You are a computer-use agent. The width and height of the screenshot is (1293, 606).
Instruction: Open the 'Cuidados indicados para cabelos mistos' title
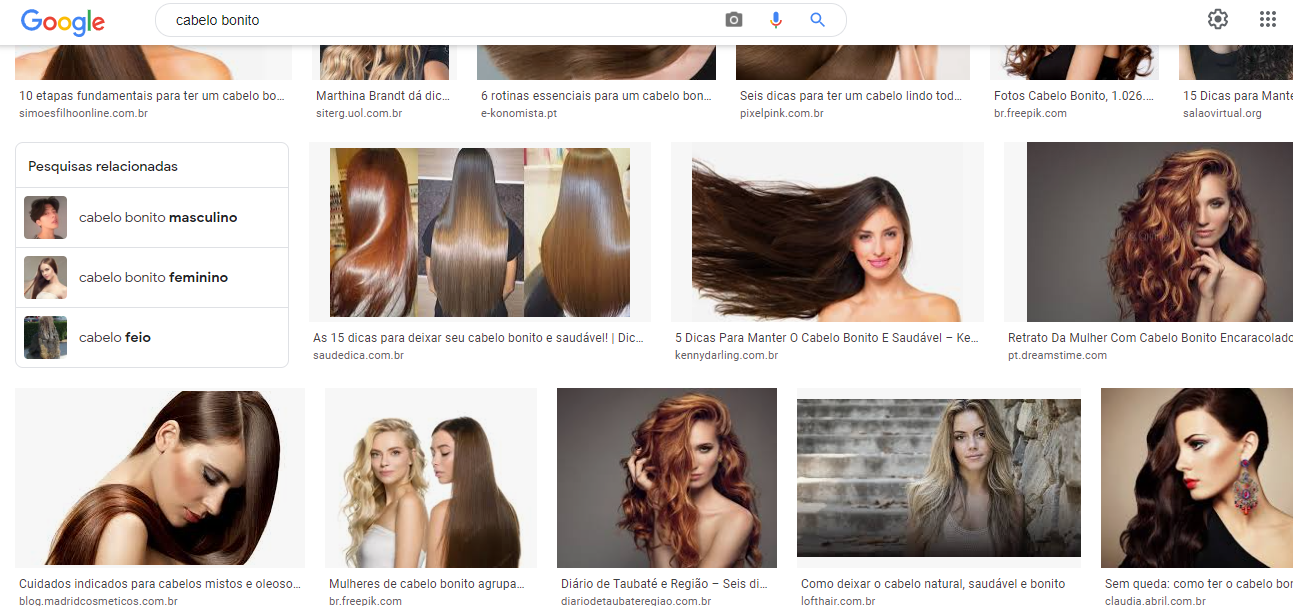click(x=160, y=584)
